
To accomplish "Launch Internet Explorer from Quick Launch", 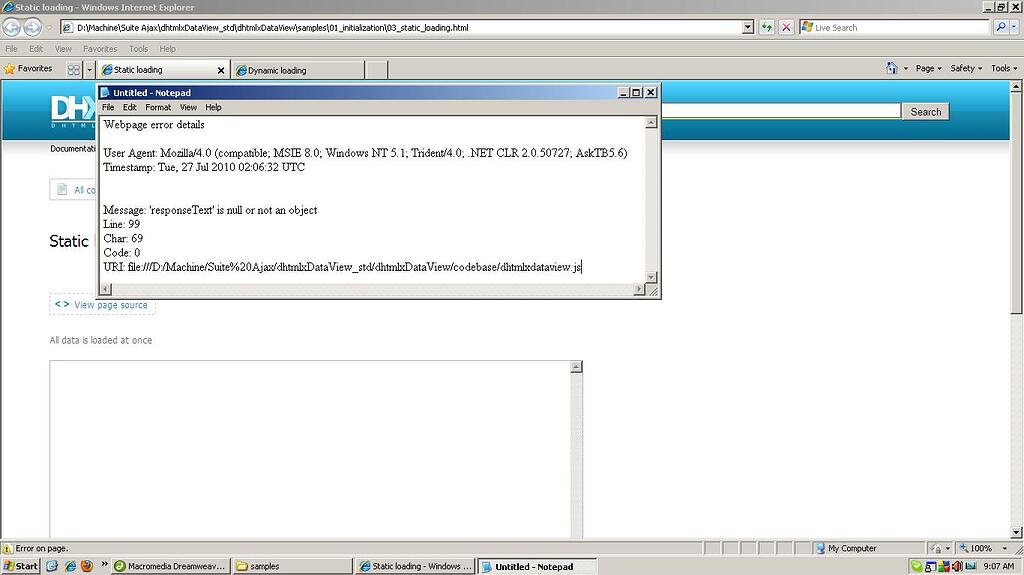I will [x=70, y=566].
